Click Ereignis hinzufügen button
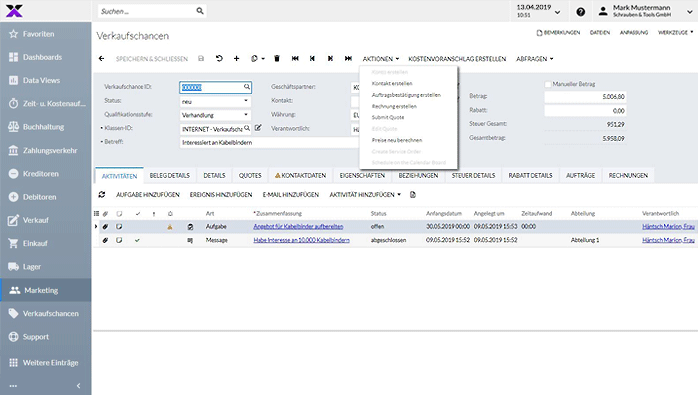Screen dimensions: 698x395 click(x=221, y=195)
